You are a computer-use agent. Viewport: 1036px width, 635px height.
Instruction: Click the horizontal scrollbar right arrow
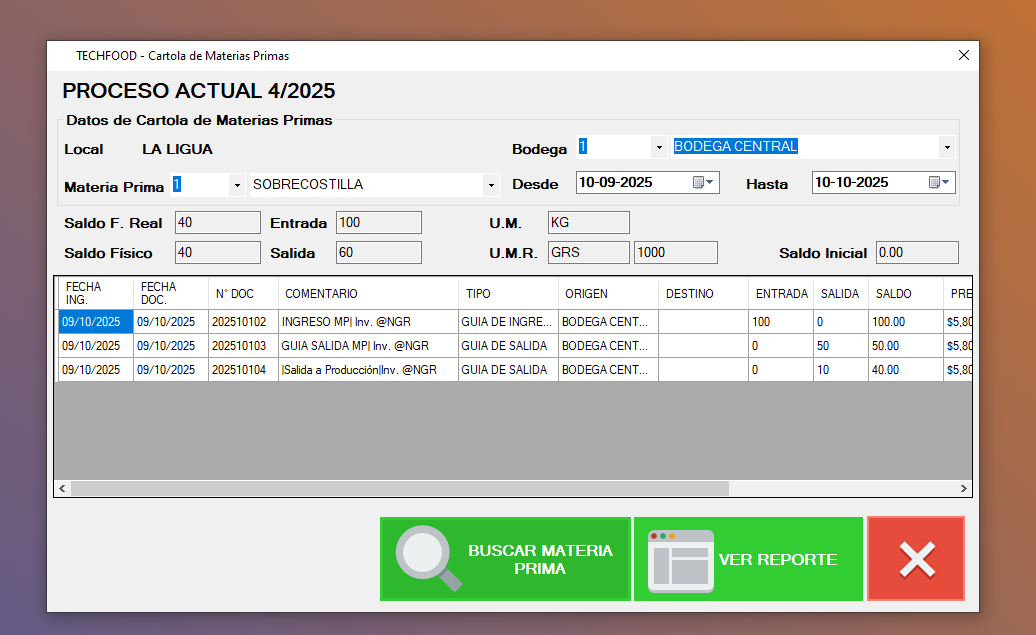(x=964, y=488)
